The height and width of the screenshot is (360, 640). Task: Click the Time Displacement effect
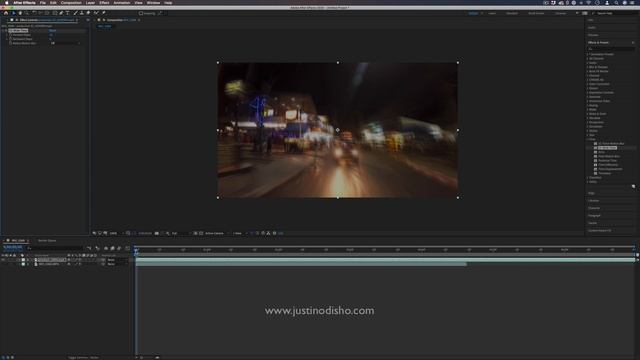[610, 169]
